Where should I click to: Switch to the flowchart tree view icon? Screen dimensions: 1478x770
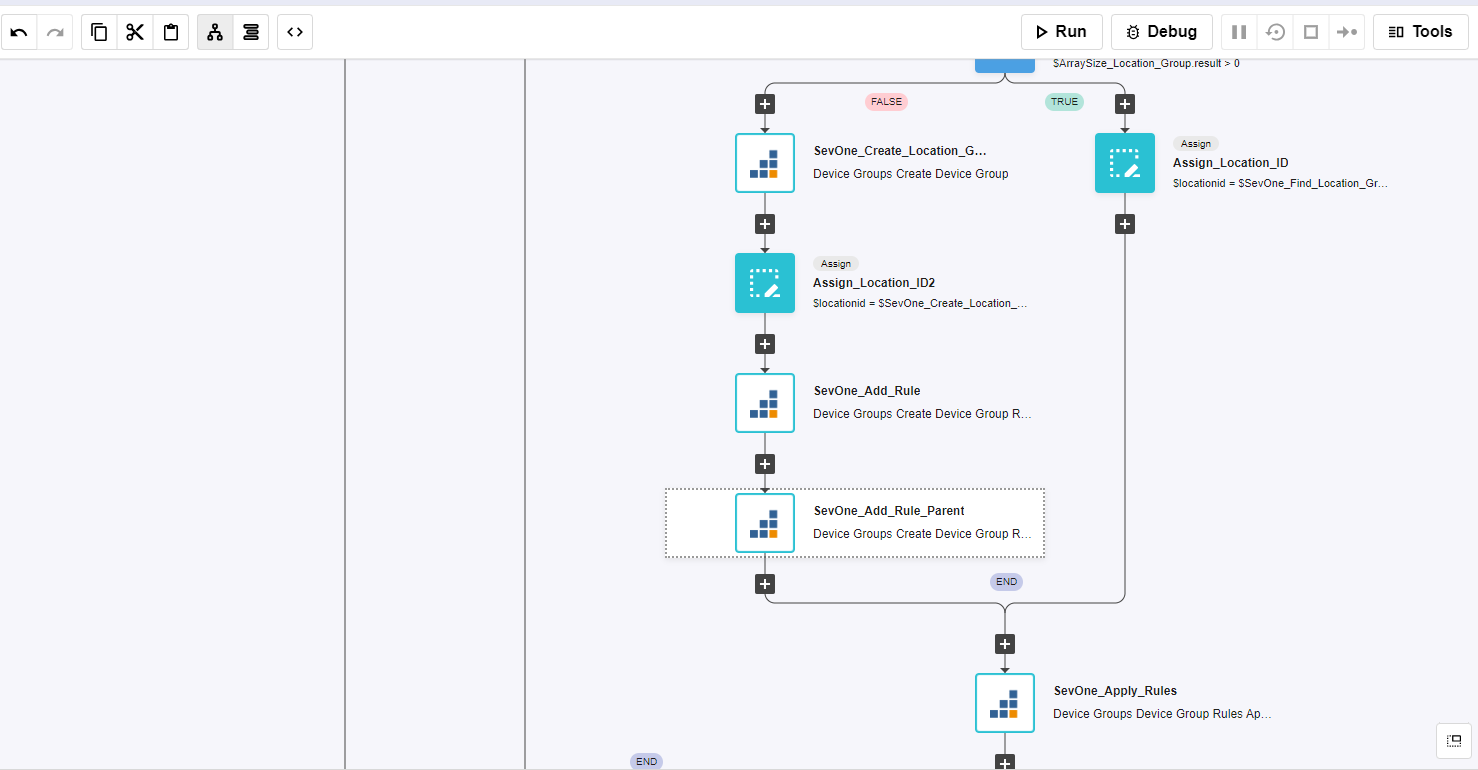click(215, 32)
